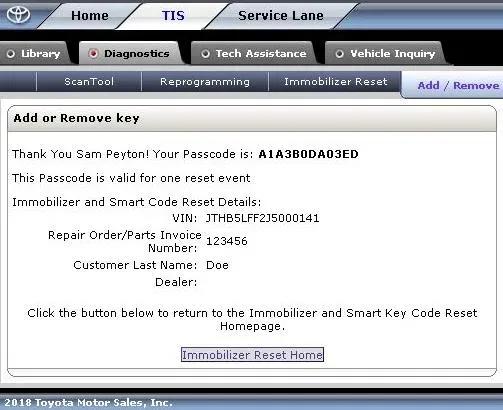
Task: Open the Diagnostics section label
Action: 137,53
